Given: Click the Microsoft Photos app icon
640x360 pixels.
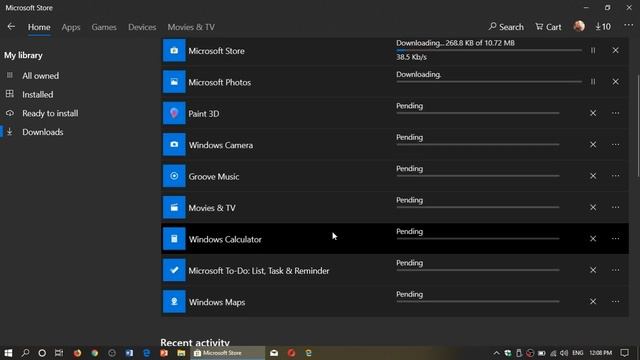Looking at the screenshot, I should (174, 82).
